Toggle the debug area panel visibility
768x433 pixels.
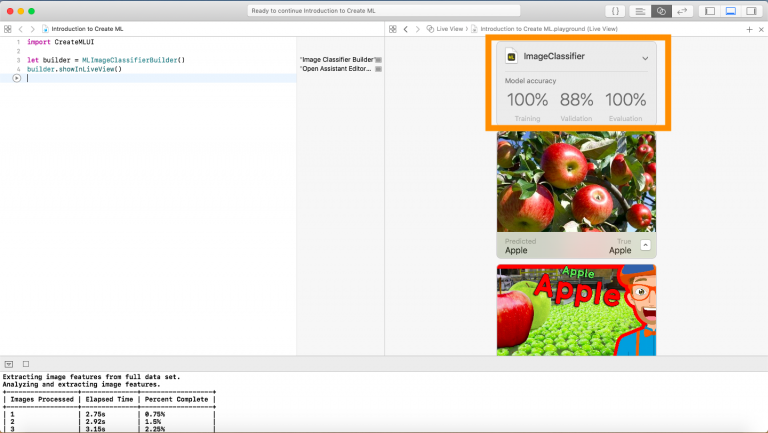(730, 11)
